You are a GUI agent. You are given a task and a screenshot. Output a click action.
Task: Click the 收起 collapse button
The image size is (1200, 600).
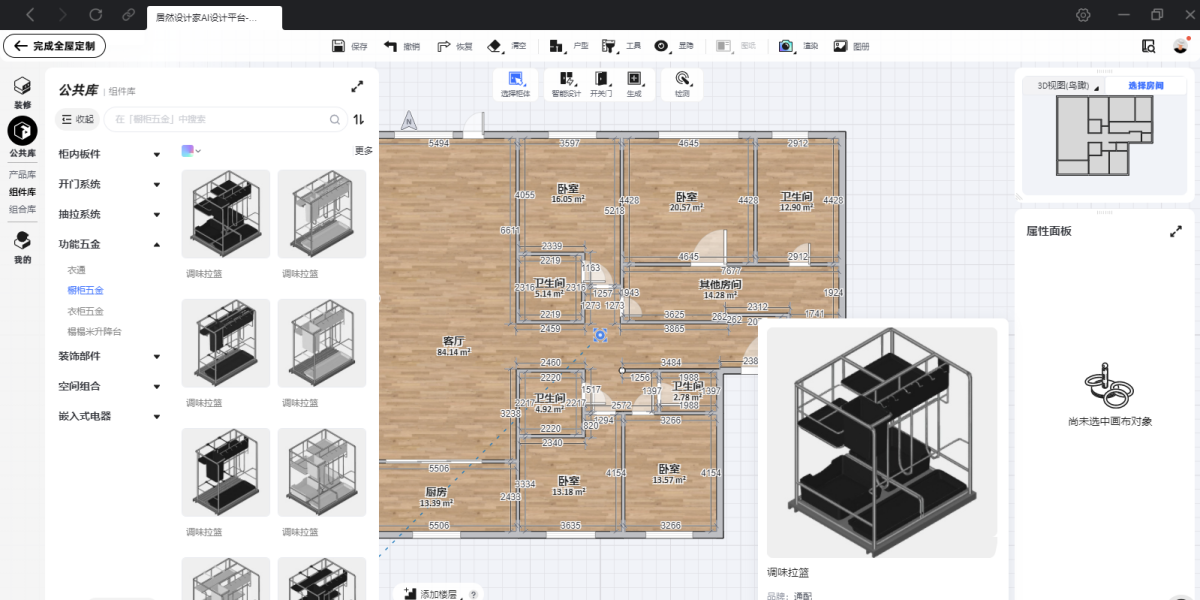(x=76, y=119)
